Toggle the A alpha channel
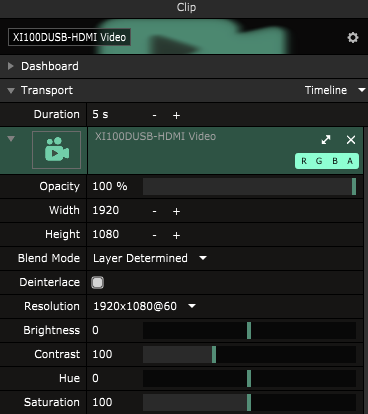 350,161
